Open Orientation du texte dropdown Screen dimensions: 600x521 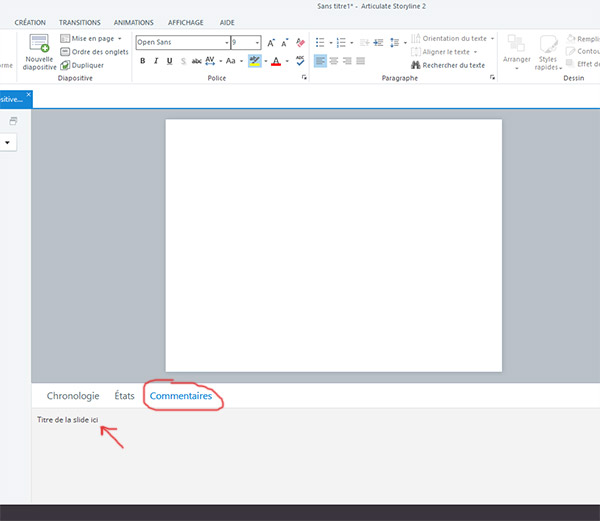453,39
